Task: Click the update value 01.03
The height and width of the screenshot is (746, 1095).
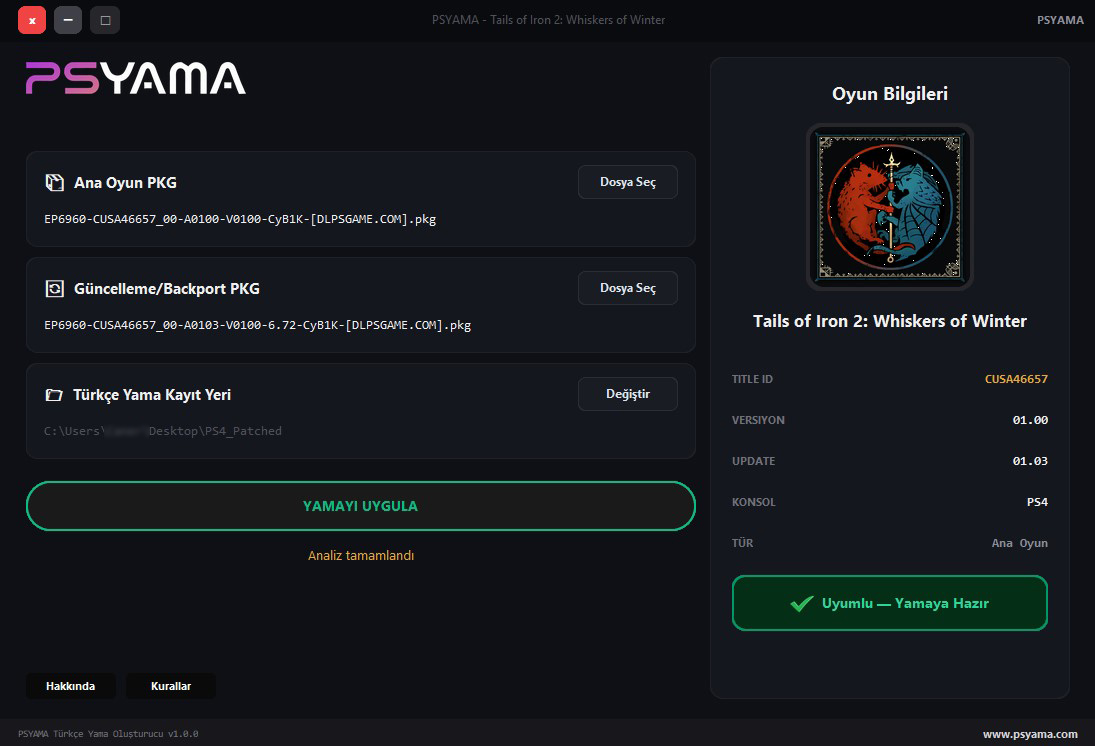Action: point(1030,461)
